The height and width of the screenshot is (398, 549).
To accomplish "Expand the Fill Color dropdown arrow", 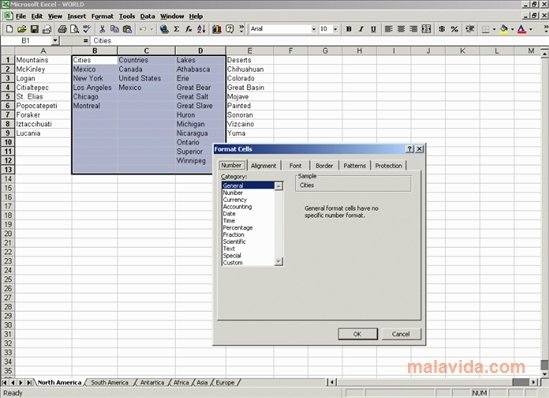I will (x=512, y=29).
